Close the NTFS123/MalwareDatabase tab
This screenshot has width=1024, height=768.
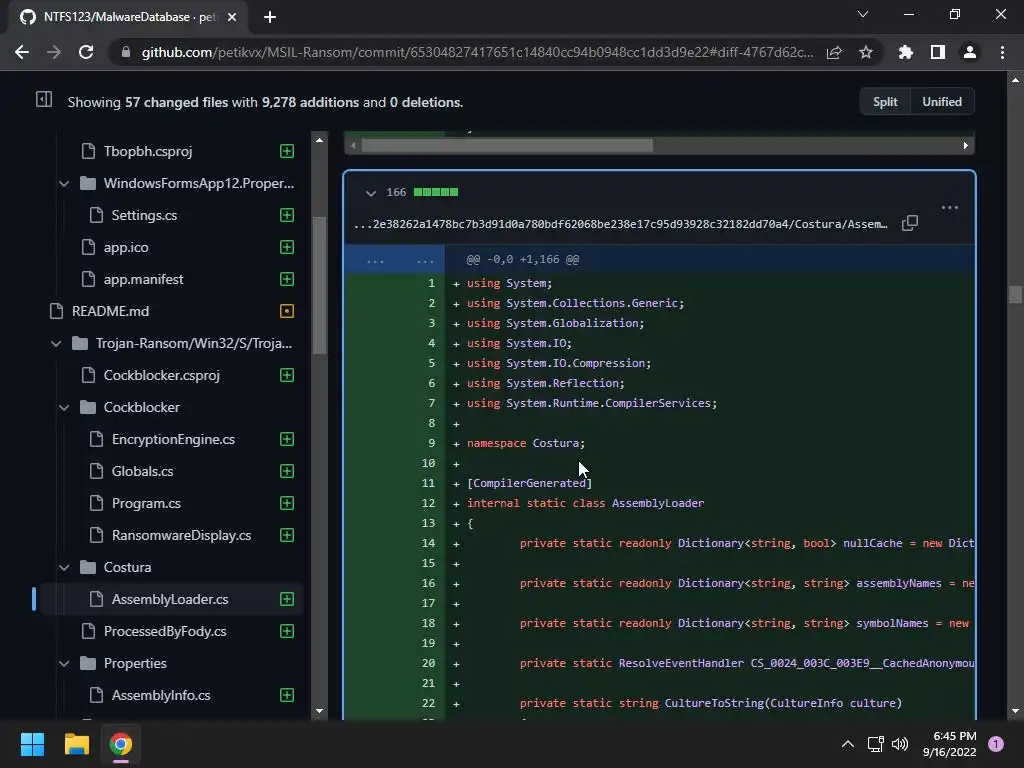232,17
